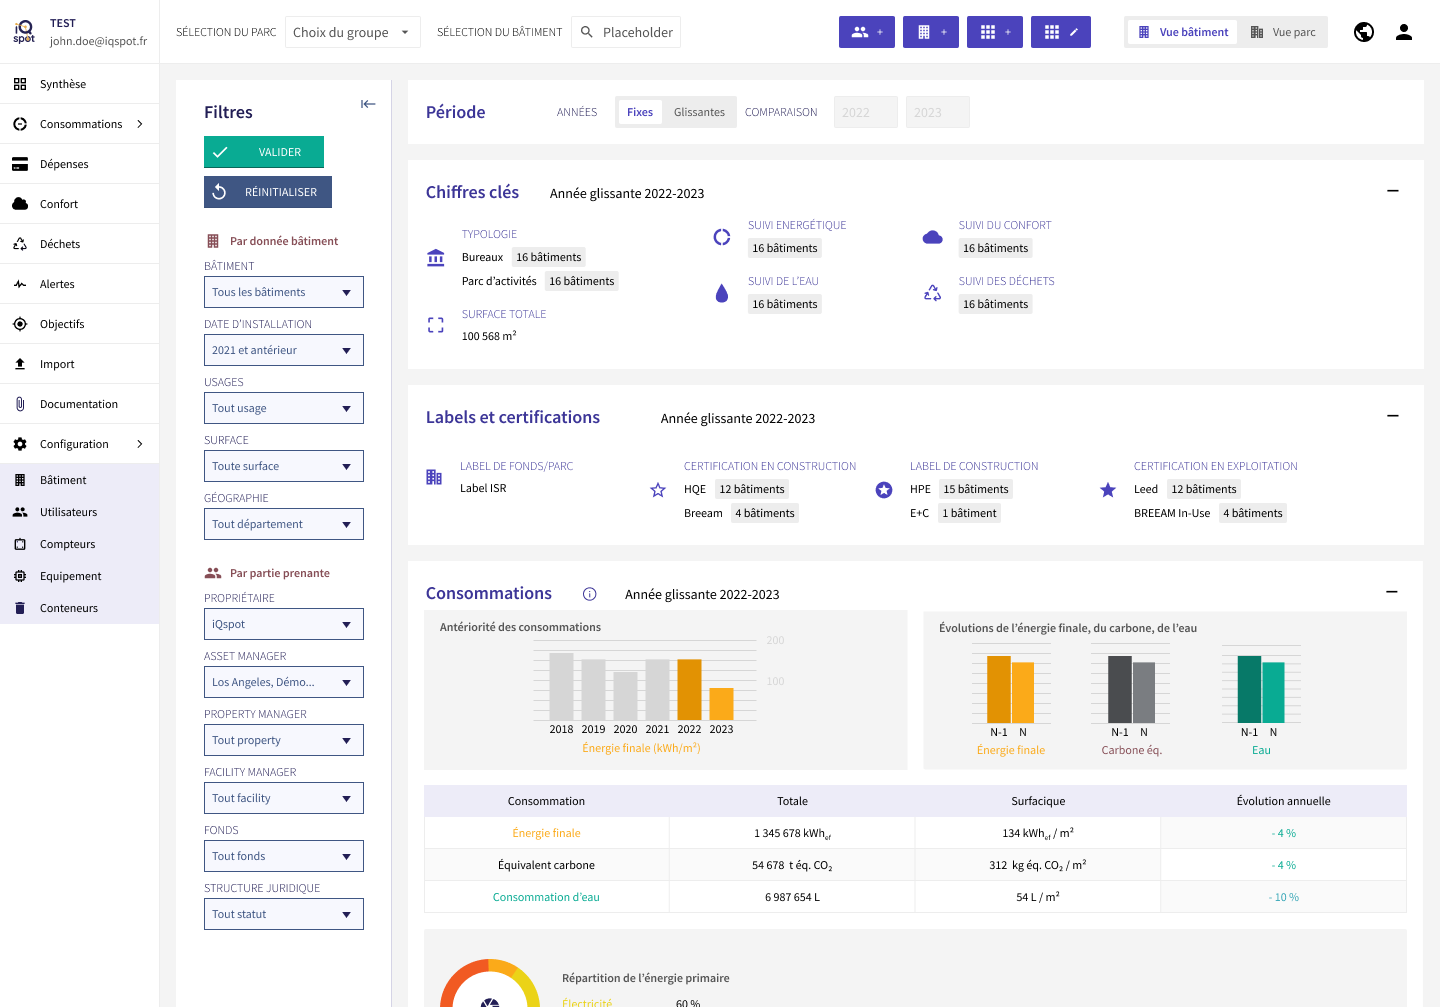
Task: Click the 12 bâtiments HQE badge
Action: (x=752, y=489)
